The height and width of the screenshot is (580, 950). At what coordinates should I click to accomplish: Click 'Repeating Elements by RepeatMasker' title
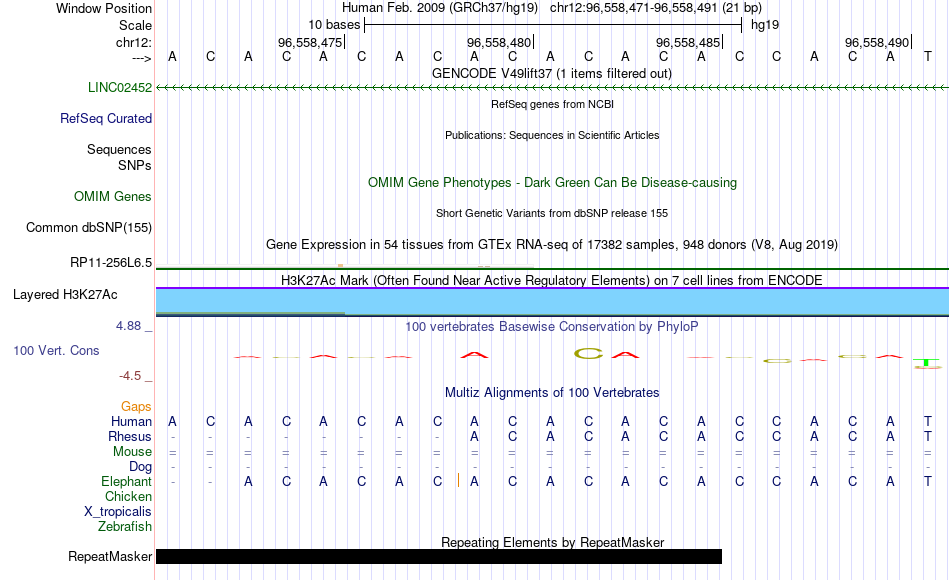coord(552,542)
